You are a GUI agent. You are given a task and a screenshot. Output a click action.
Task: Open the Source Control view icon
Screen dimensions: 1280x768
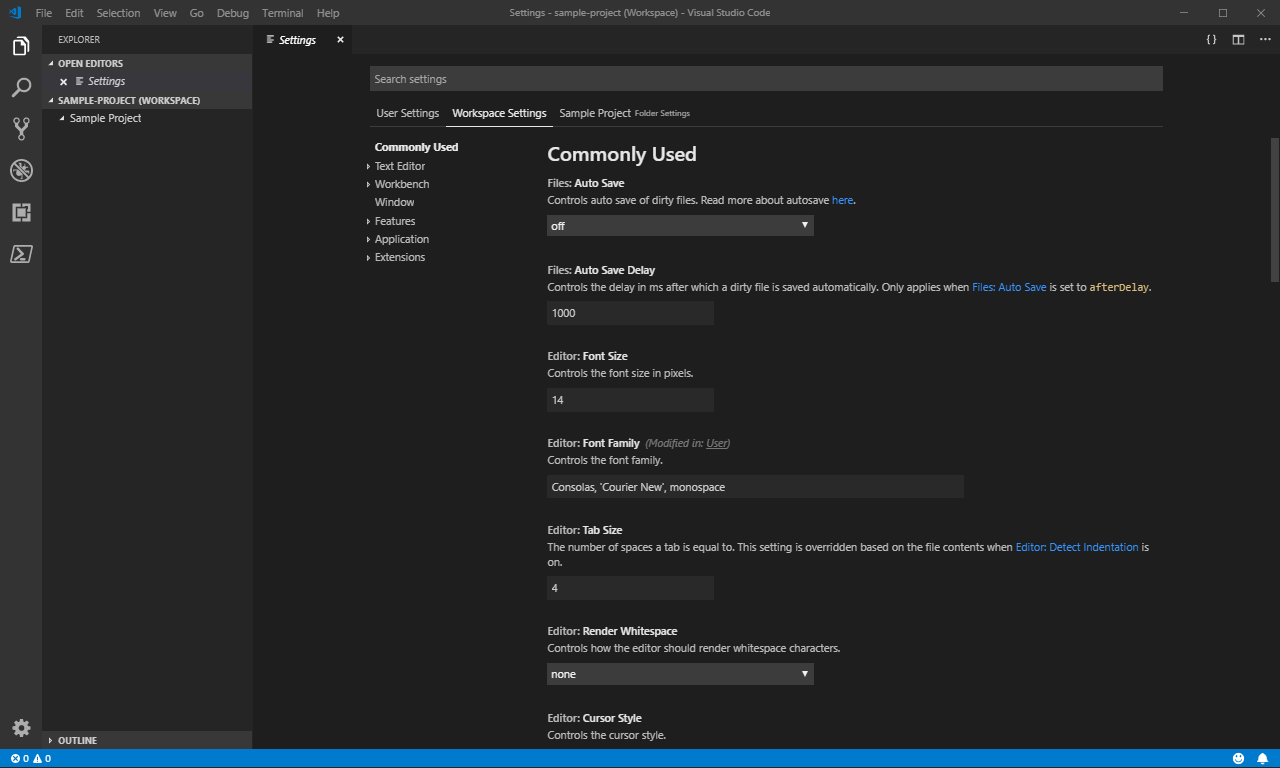pyautogui.click(x=21, y=129)
